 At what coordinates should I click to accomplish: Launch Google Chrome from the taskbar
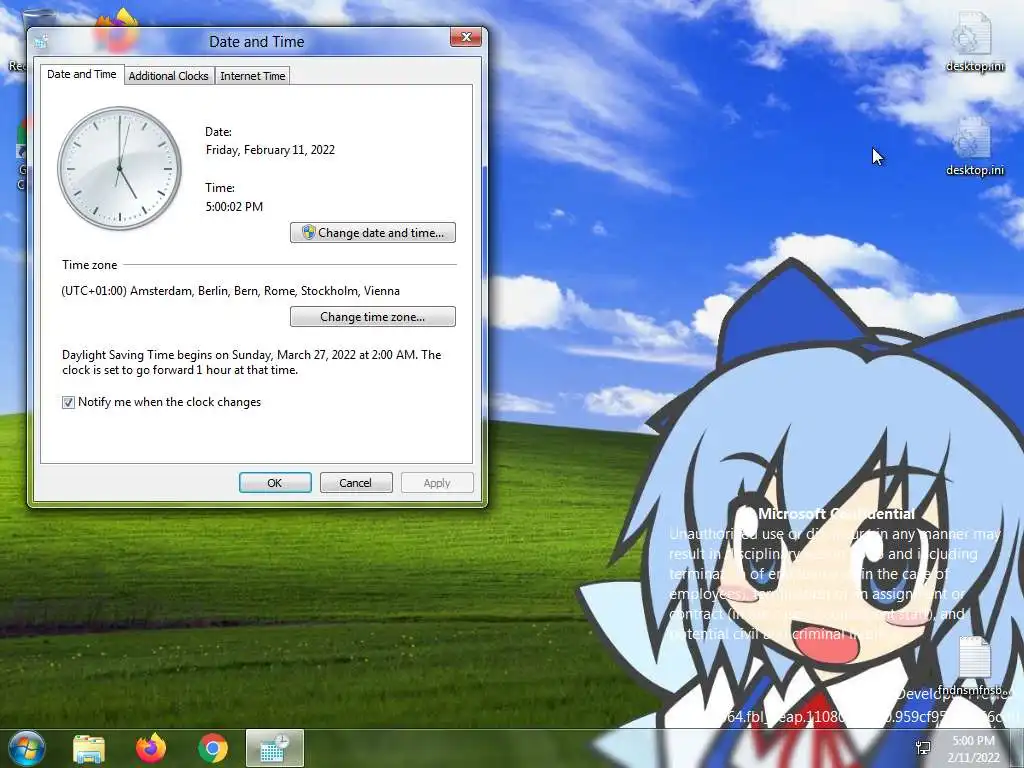click(213, 748)
